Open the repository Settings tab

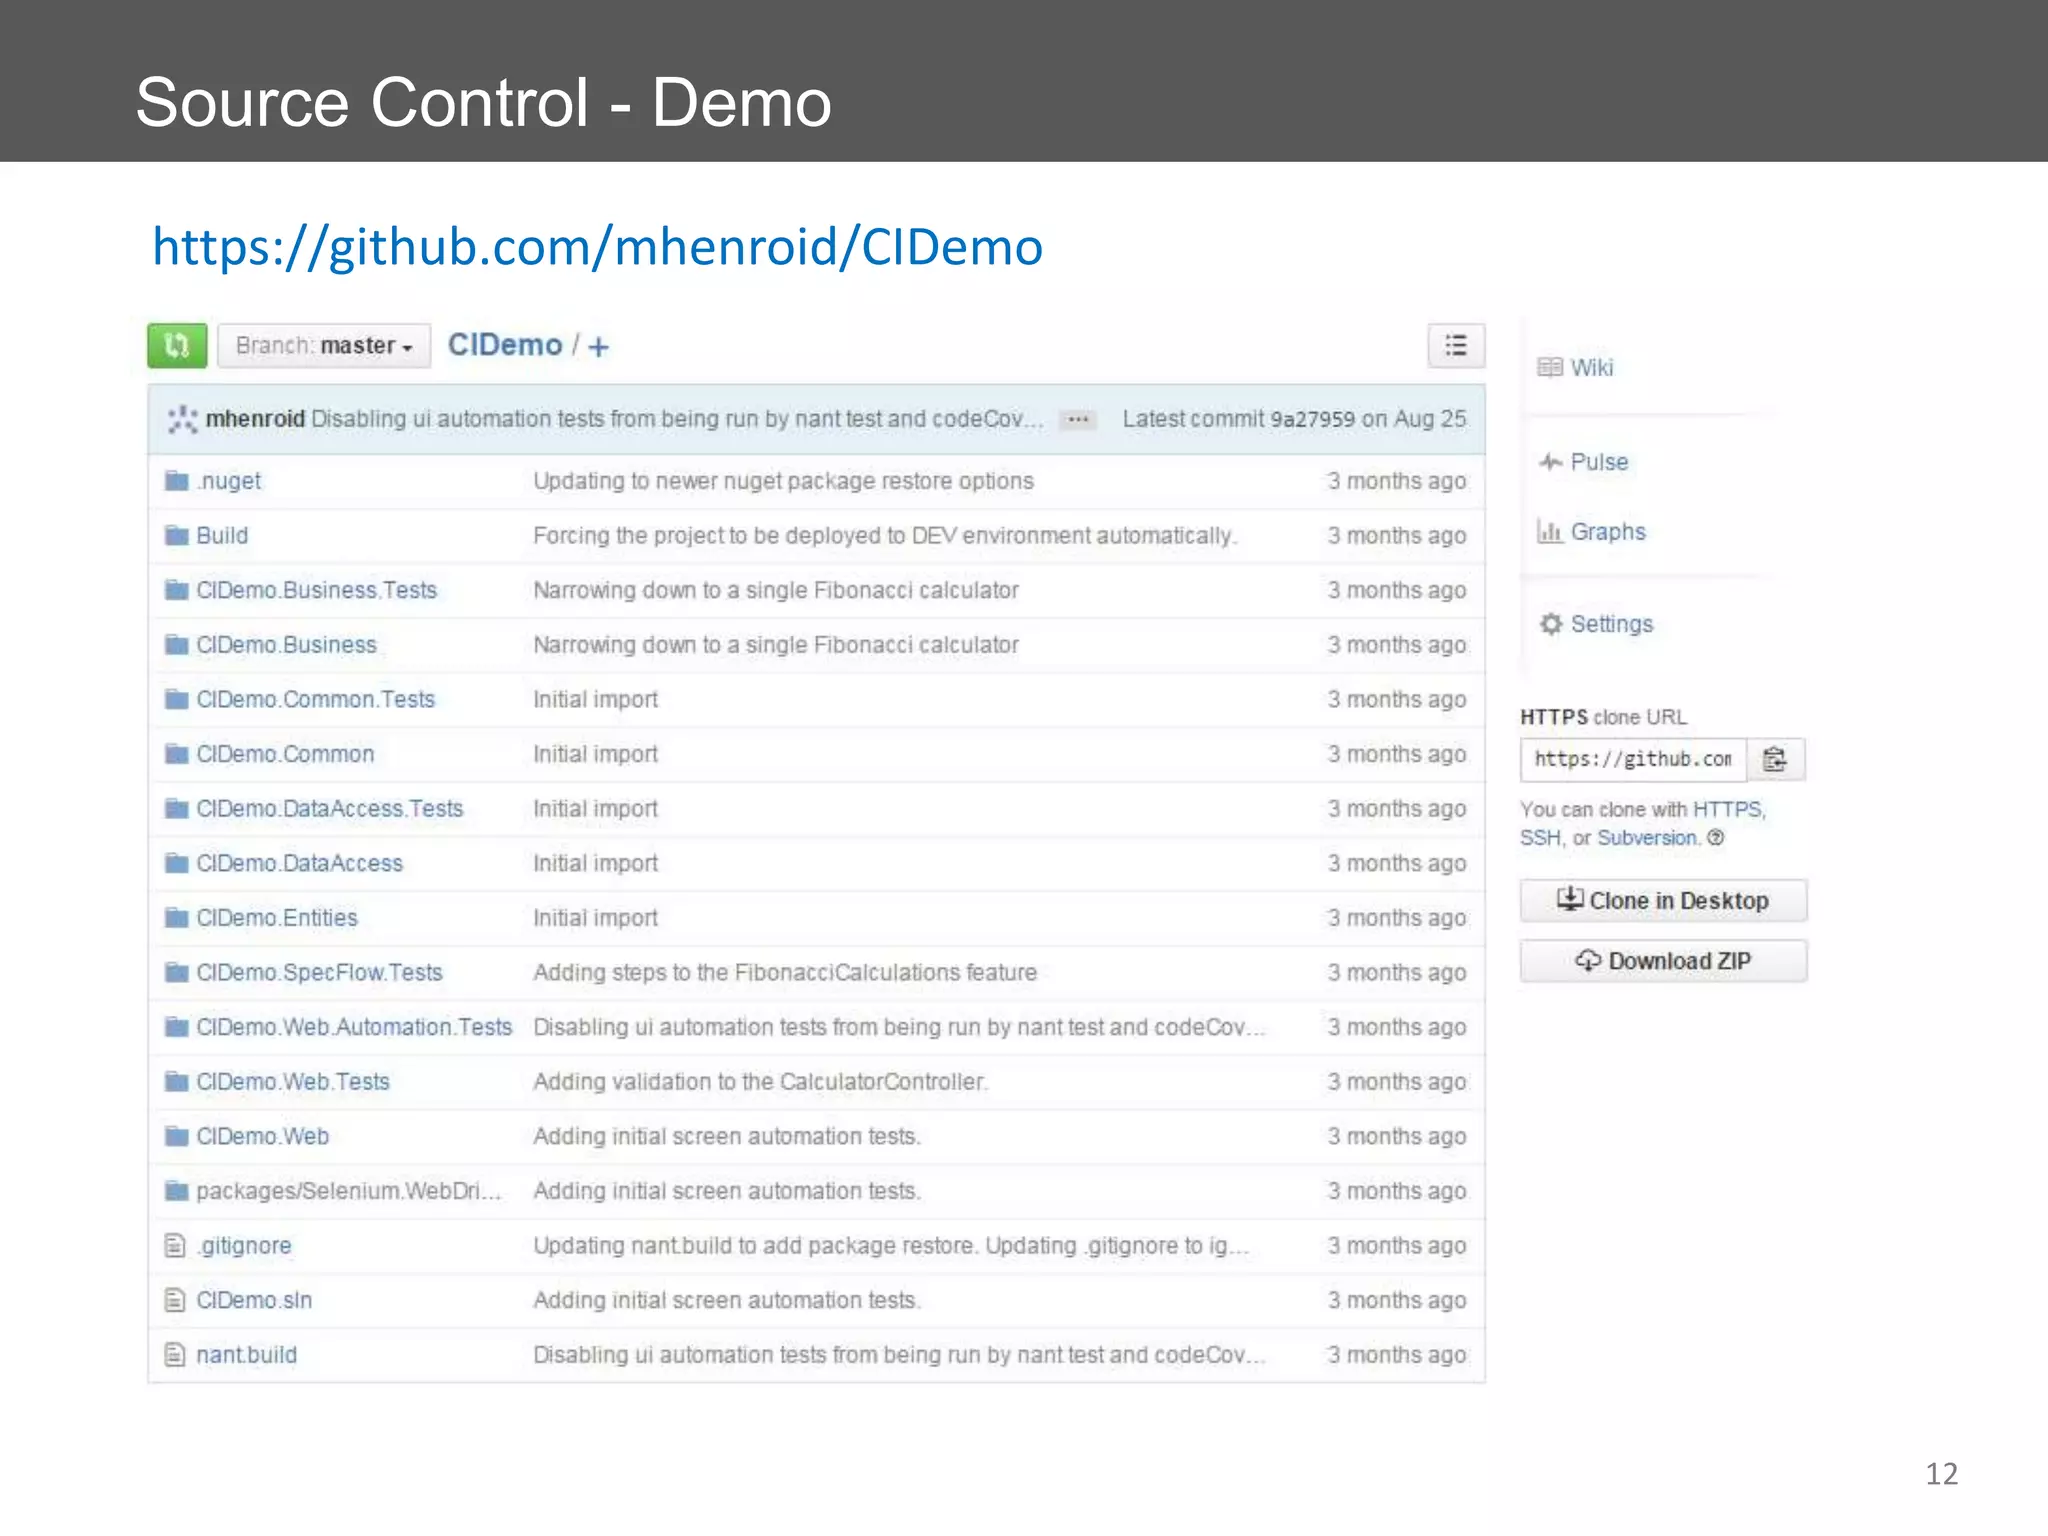[x=1612, y=624]
